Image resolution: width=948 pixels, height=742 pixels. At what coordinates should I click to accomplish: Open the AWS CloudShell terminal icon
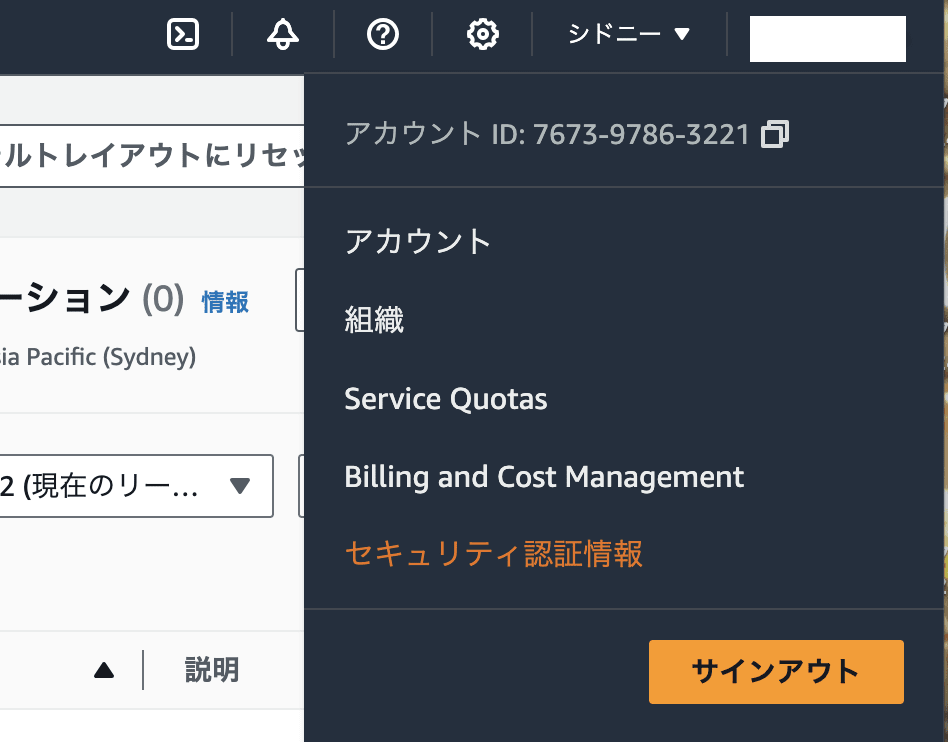[x=182, y=34]
